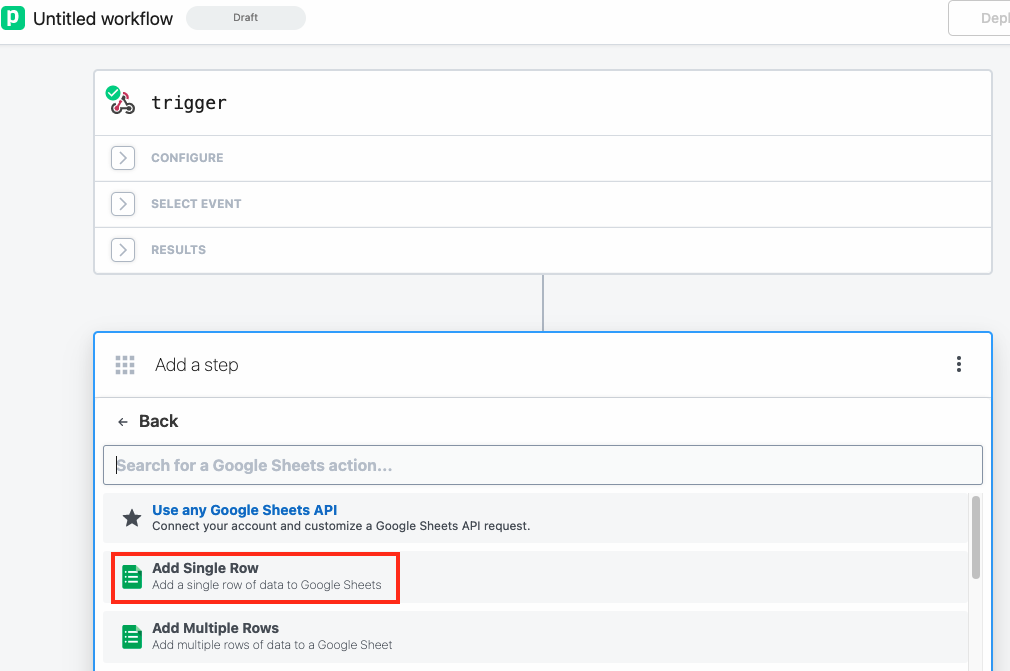Image resolution: width=1010 pixels, height=671 pixels.
Task: Click the Deploy button
Action: pyautogui.click(x=979, y=18)
